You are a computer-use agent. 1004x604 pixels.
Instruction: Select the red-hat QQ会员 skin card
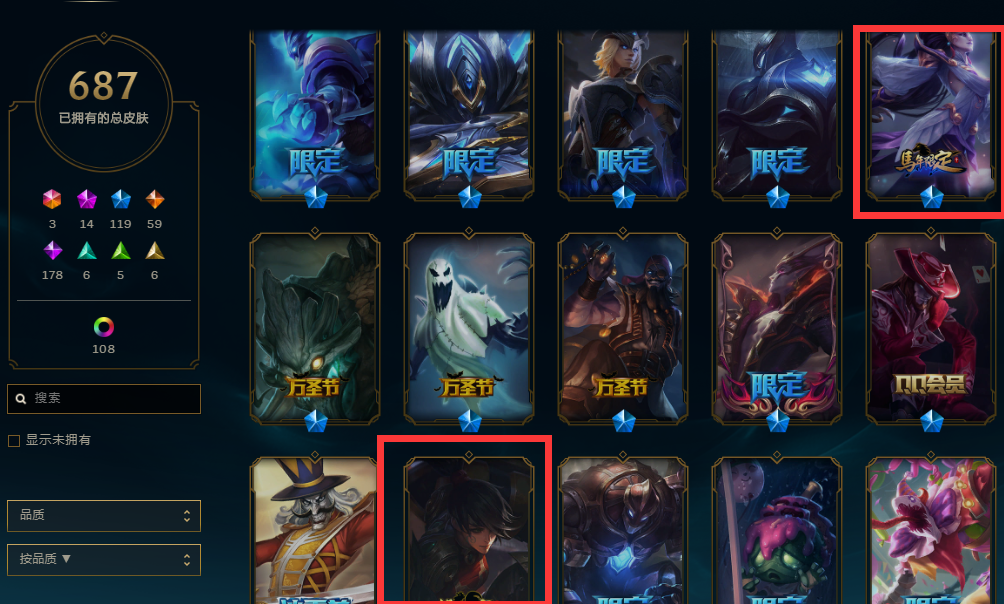point(930,329)
